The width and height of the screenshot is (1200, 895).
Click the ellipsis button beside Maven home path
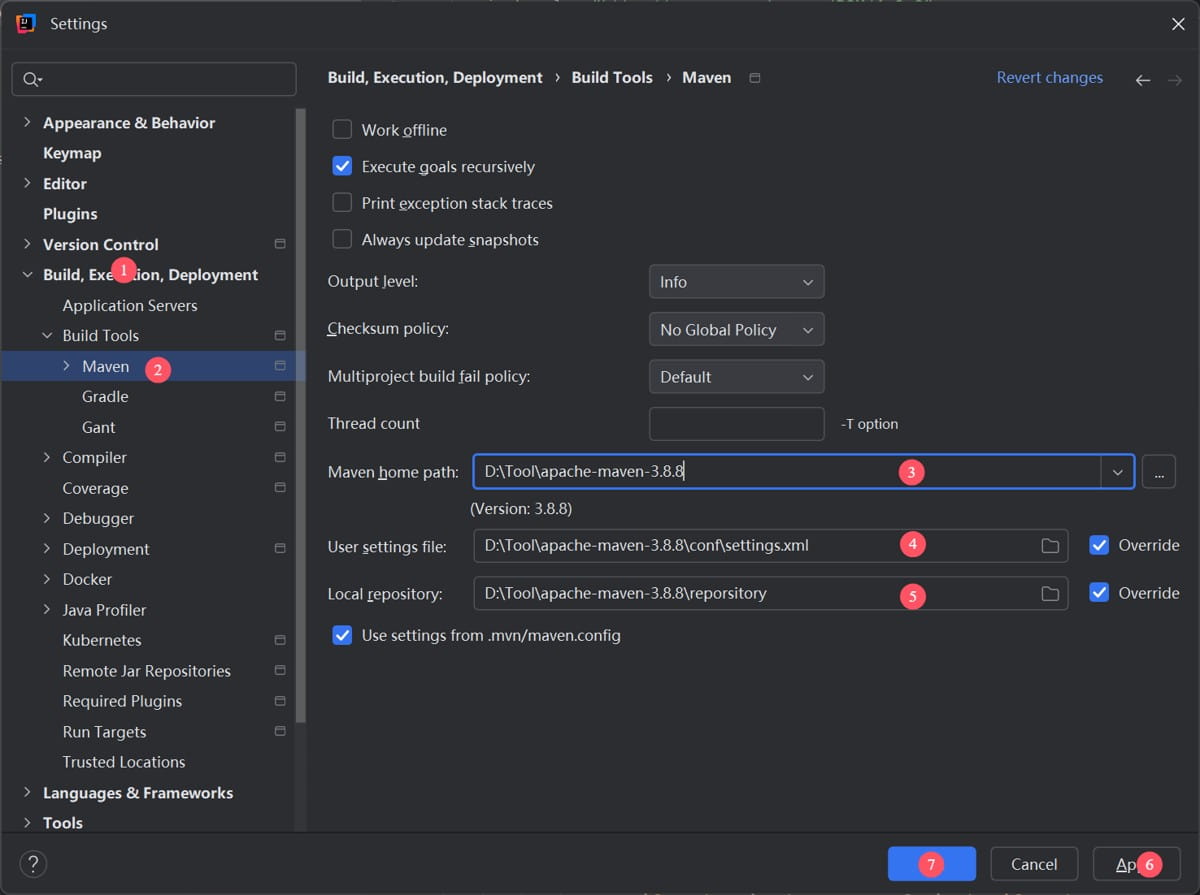(x=1158, y=472)
